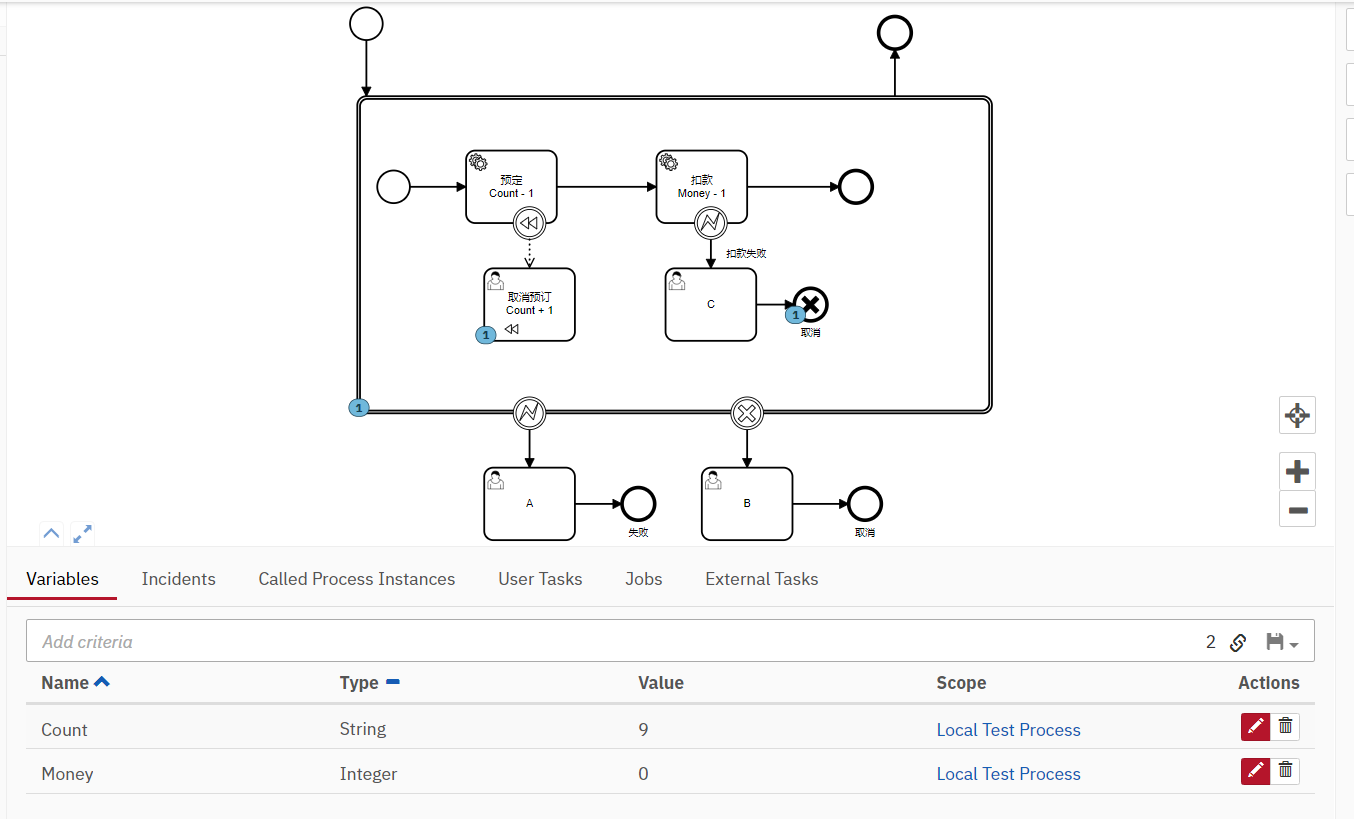Delete the Money variable with trash icon
Viewport: 1354px width, 819px height.
(x=1285, y=770)
